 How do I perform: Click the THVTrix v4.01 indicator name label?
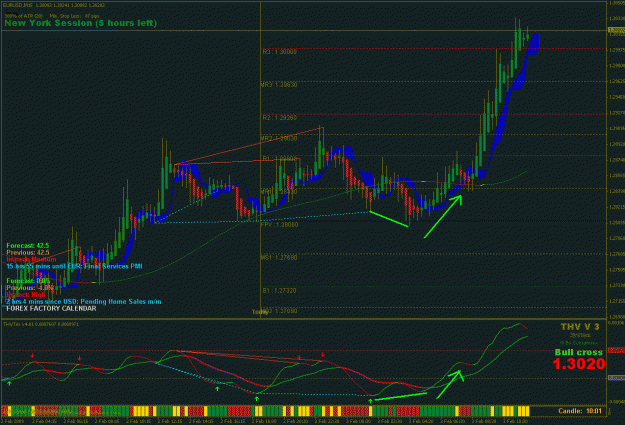coord(41,324)
